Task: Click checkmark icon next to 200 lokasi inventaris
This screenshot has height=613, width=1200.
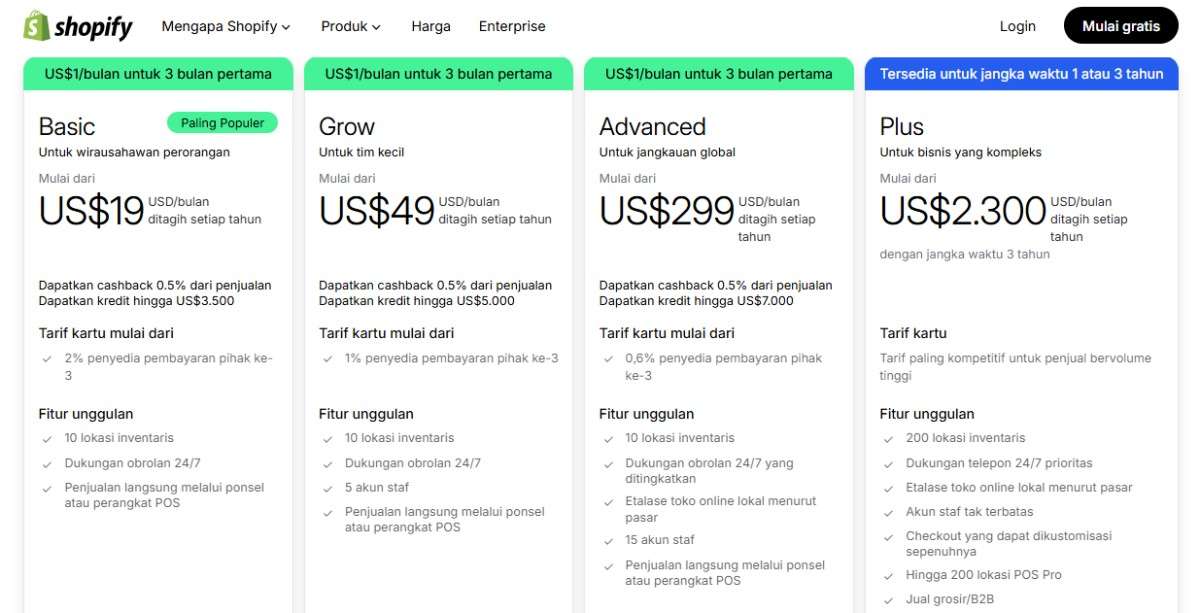Action: [888, 438]
